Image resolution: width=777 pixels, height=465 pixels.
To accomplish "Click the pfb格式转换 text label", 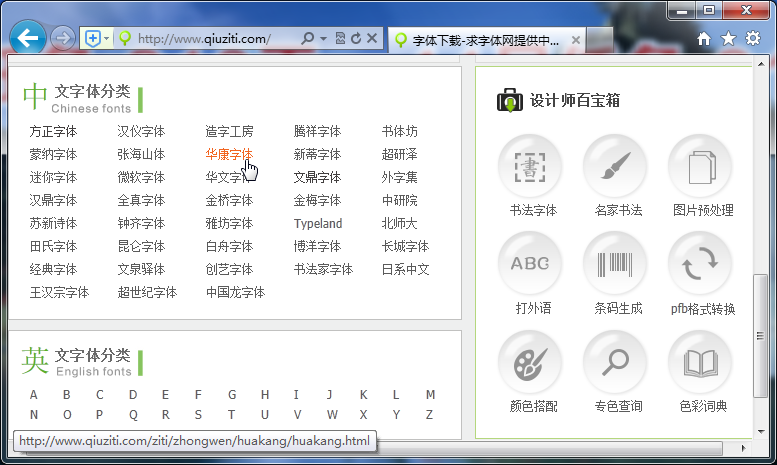I will 703,309.
